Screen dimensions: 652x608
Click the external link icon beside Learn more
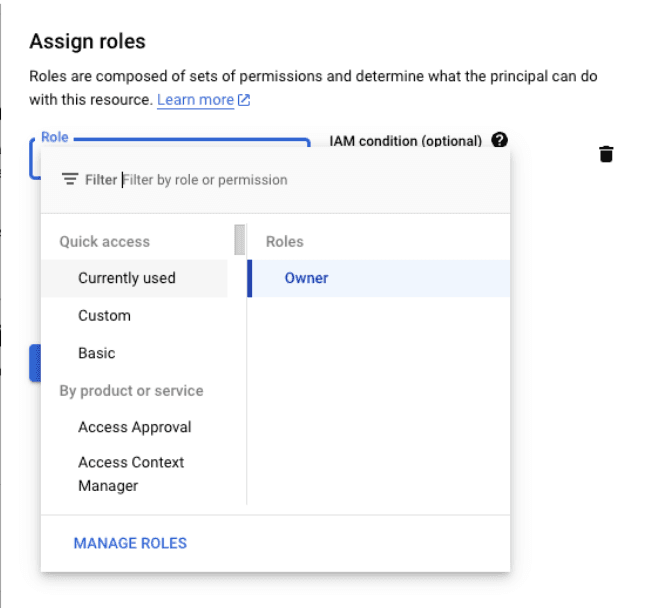(244, 100)
